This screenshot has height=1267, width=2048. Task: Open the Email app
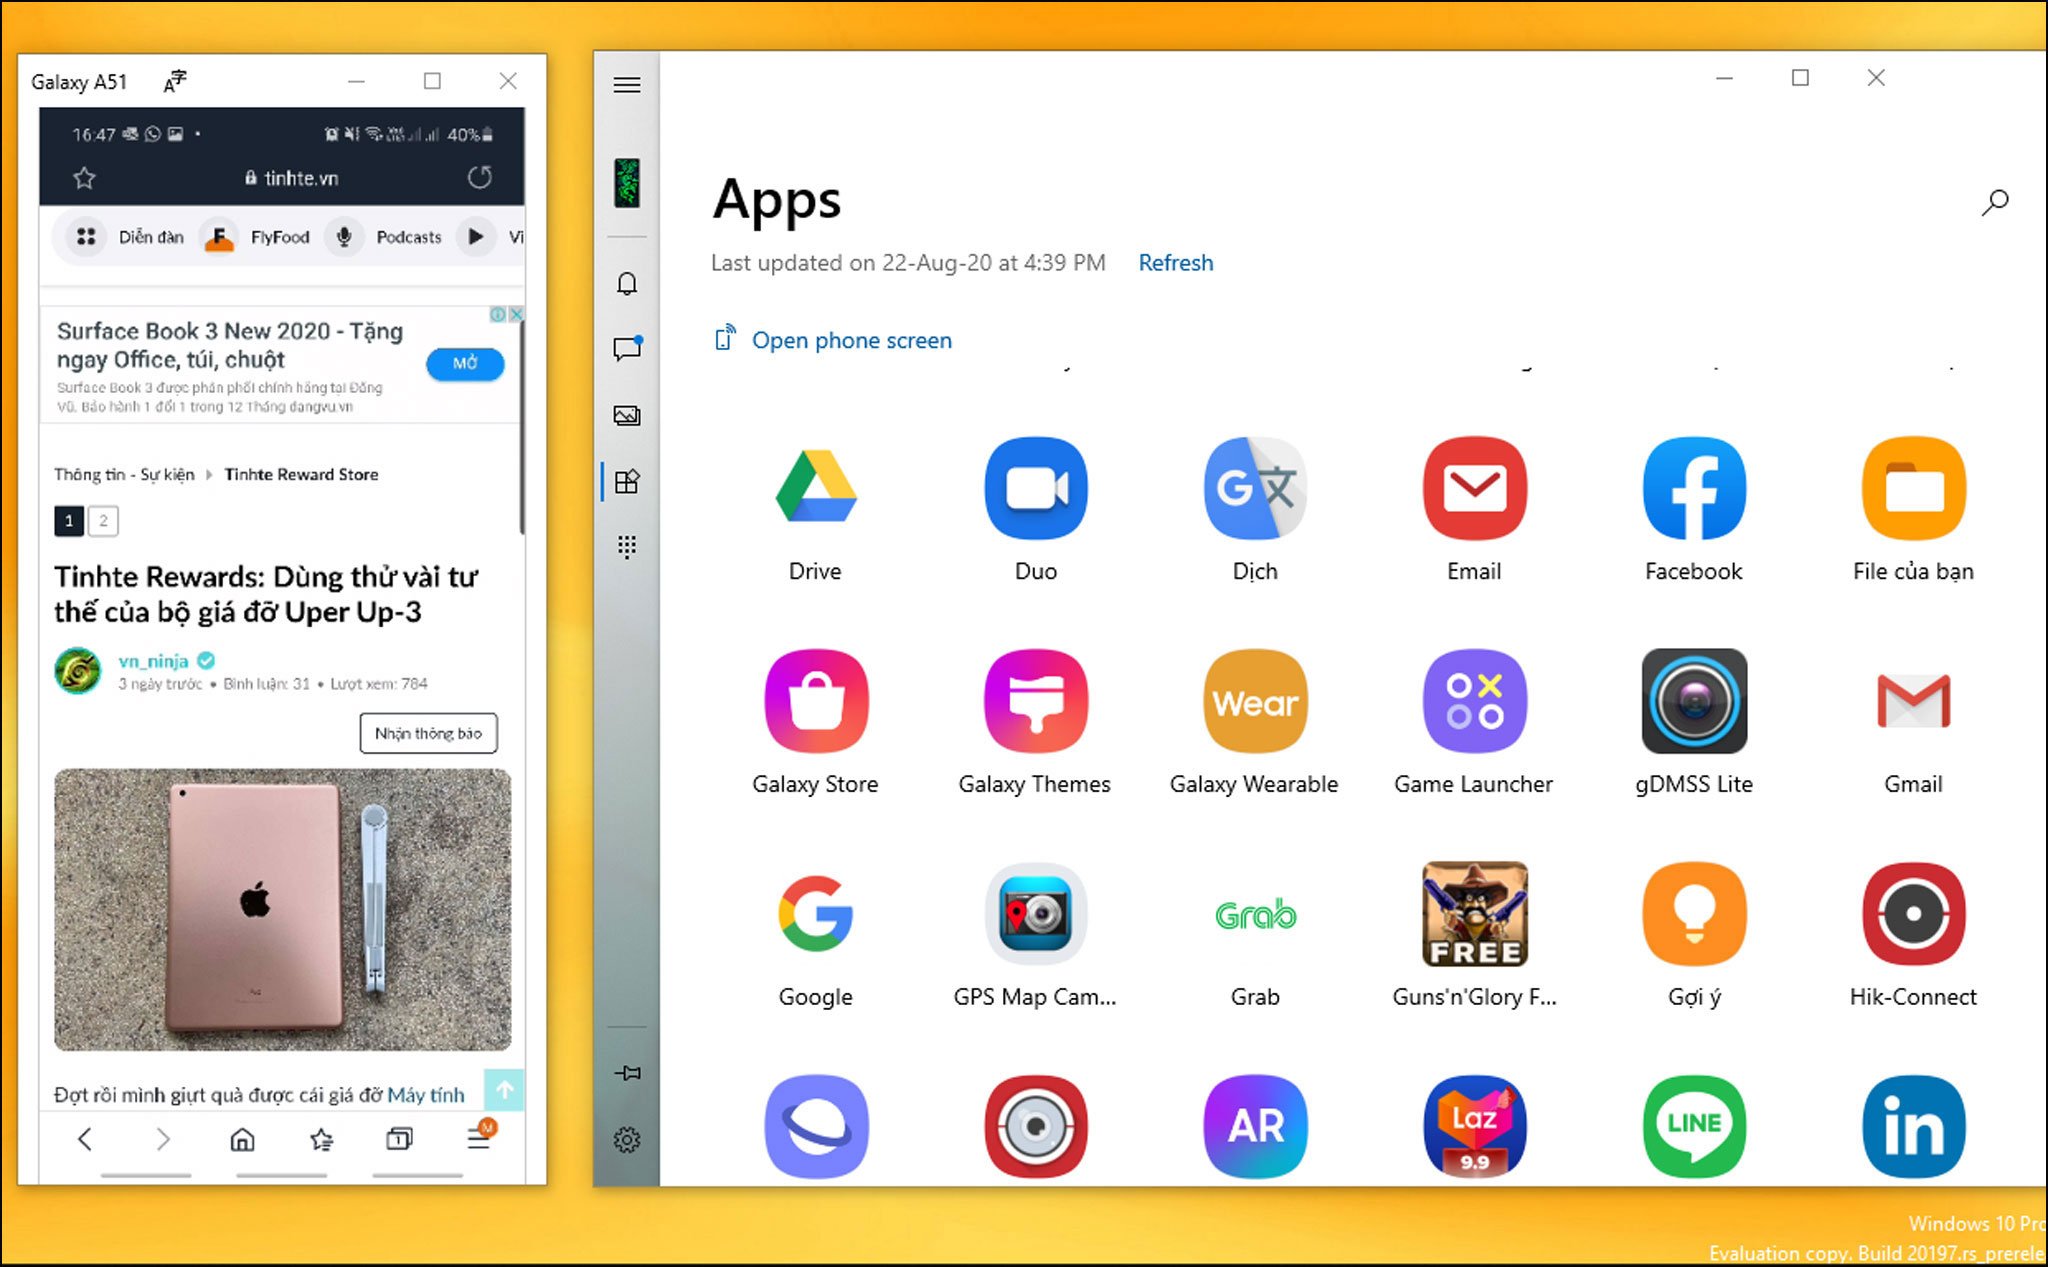(1475, 488)
